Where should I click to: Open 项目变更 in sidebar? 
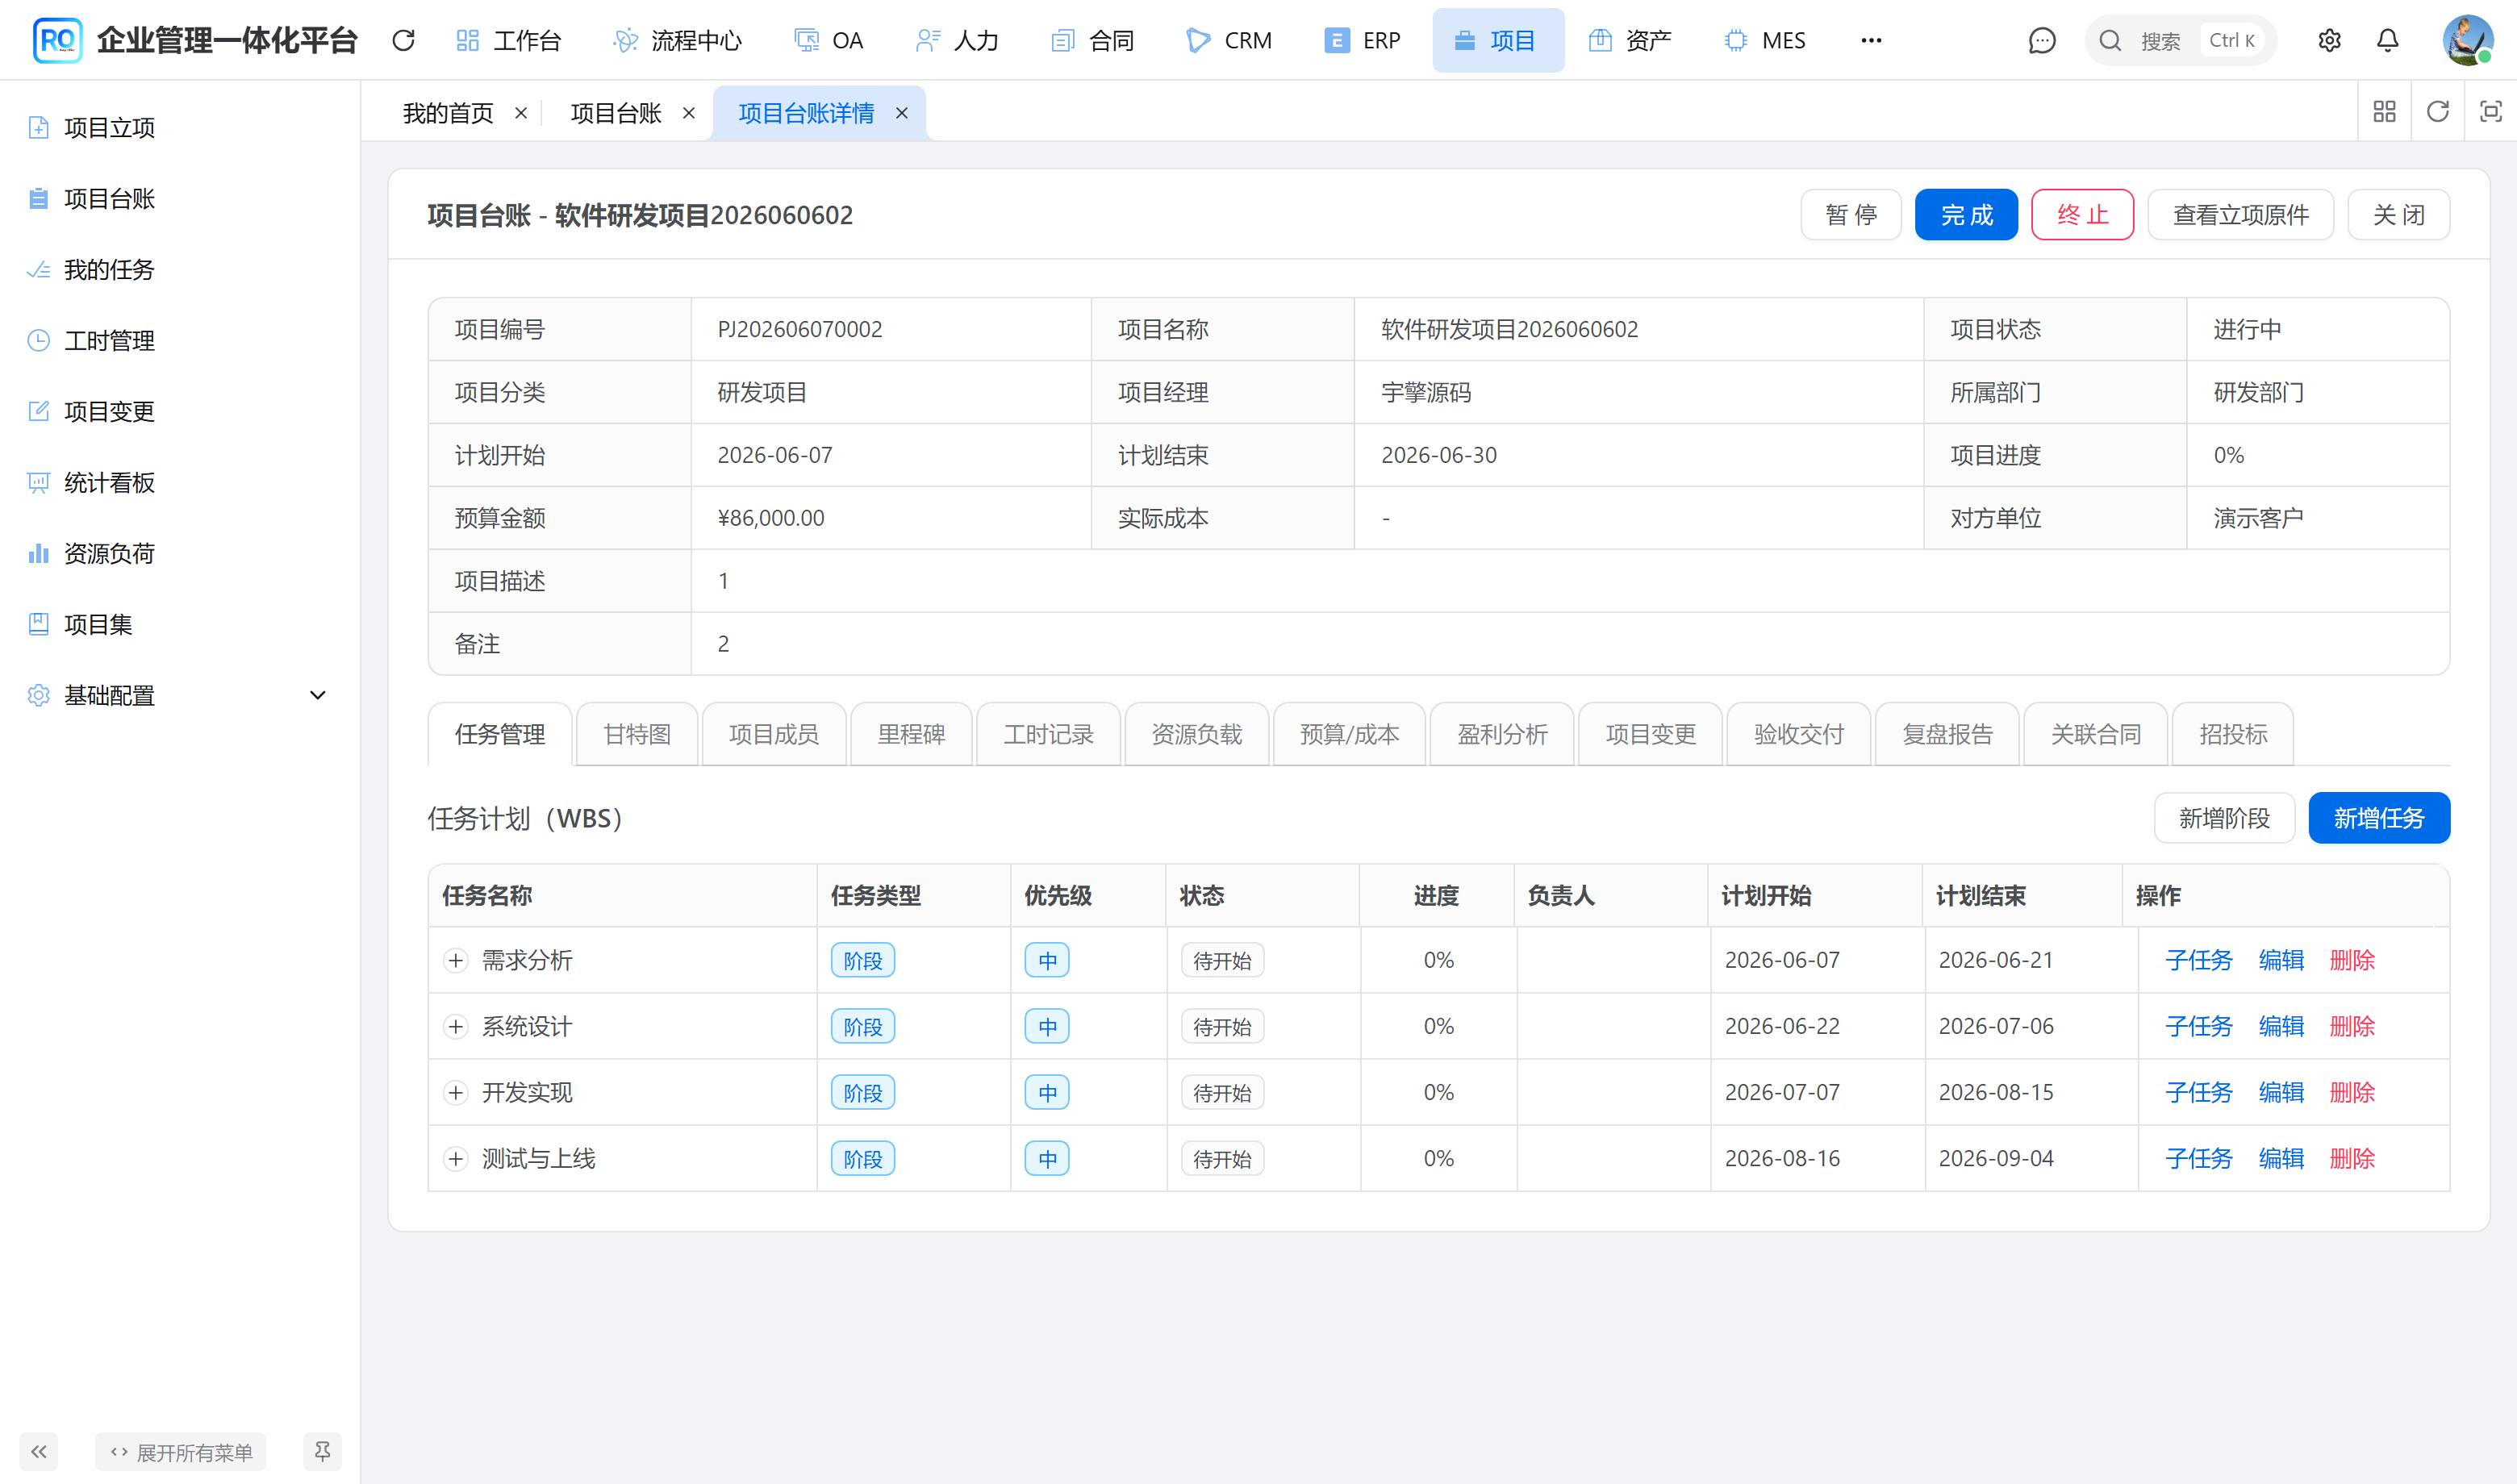click(109, 412)
